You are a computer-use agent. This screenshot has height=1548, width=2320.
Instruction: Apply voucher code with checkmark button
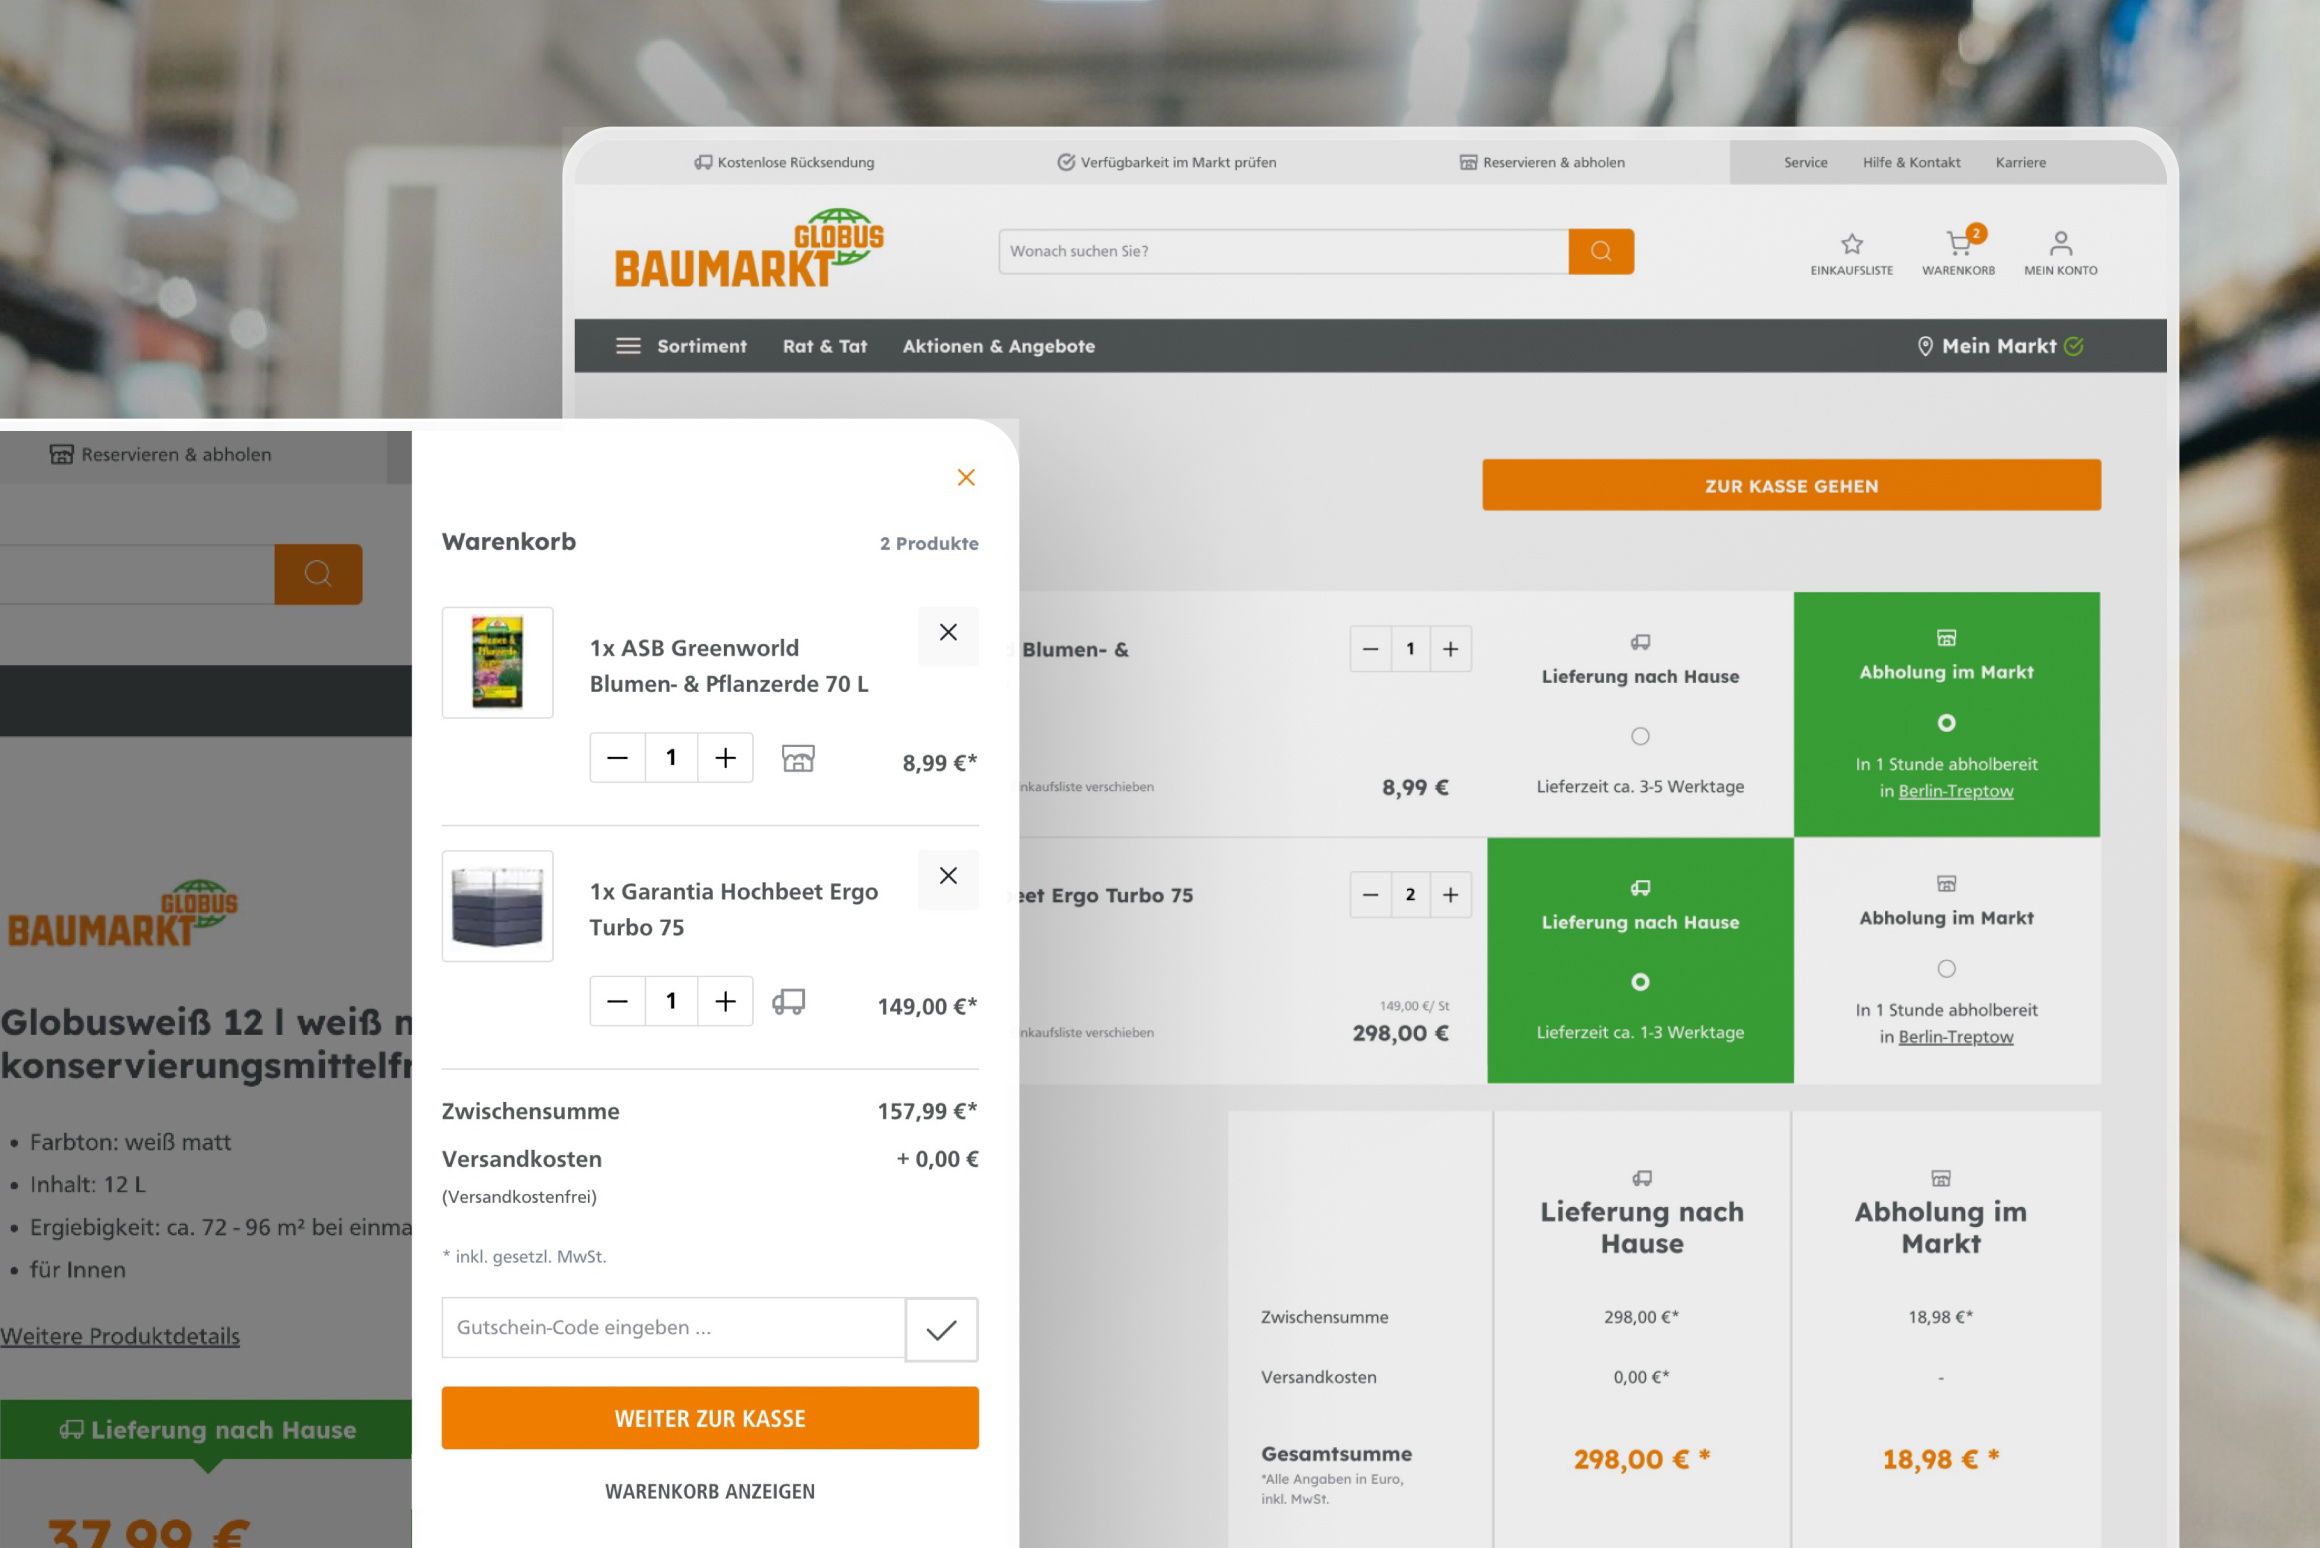pos(941,1329)
